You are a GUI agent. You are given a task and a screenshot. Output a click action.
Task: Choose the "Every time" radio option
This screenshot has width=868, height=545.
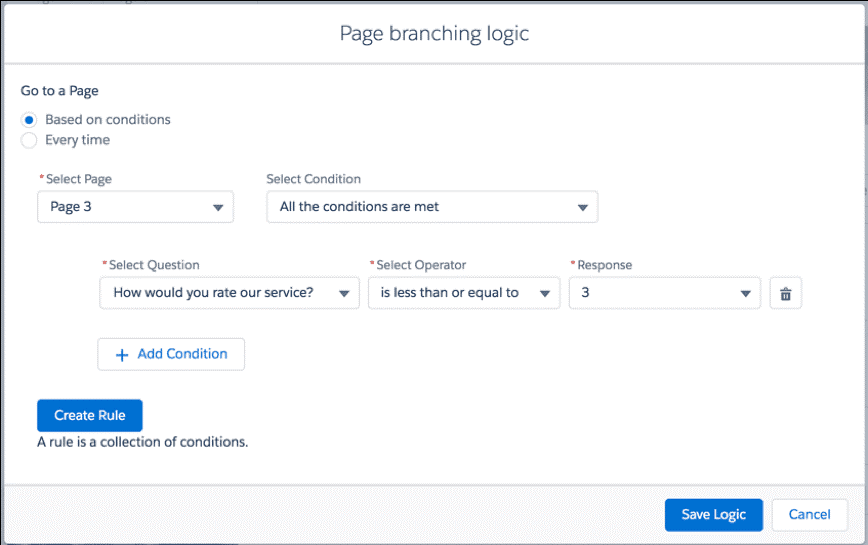[x=29, y=141]
